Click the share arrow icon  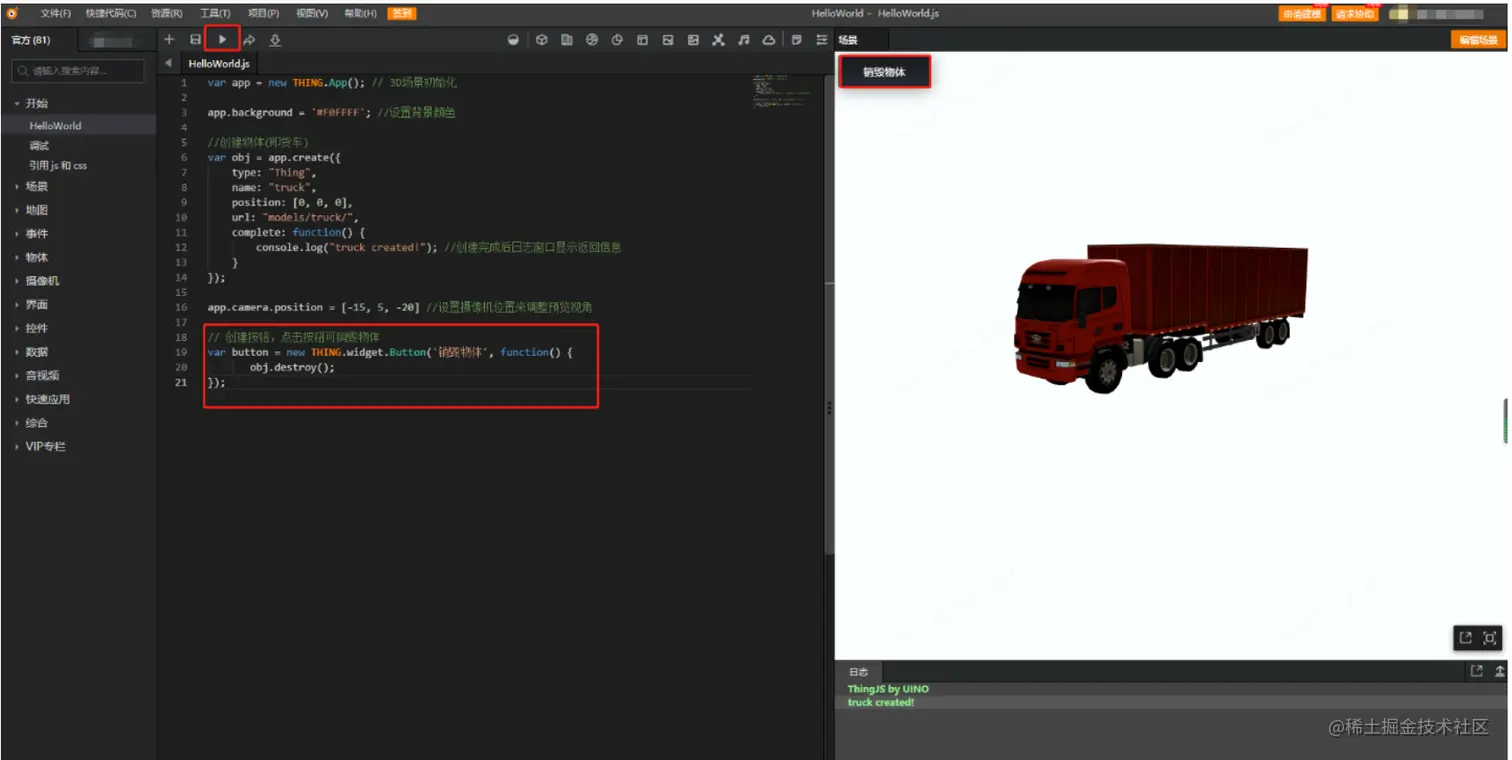coord(249,40)
